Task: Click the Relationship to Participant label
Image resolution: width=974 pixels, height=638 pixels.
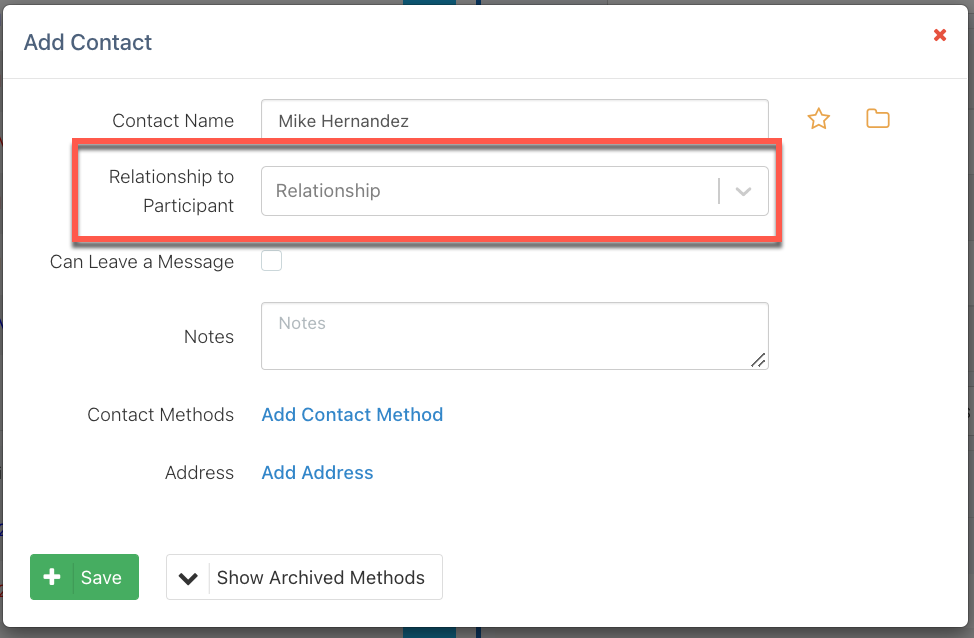Action: (171, 191)
